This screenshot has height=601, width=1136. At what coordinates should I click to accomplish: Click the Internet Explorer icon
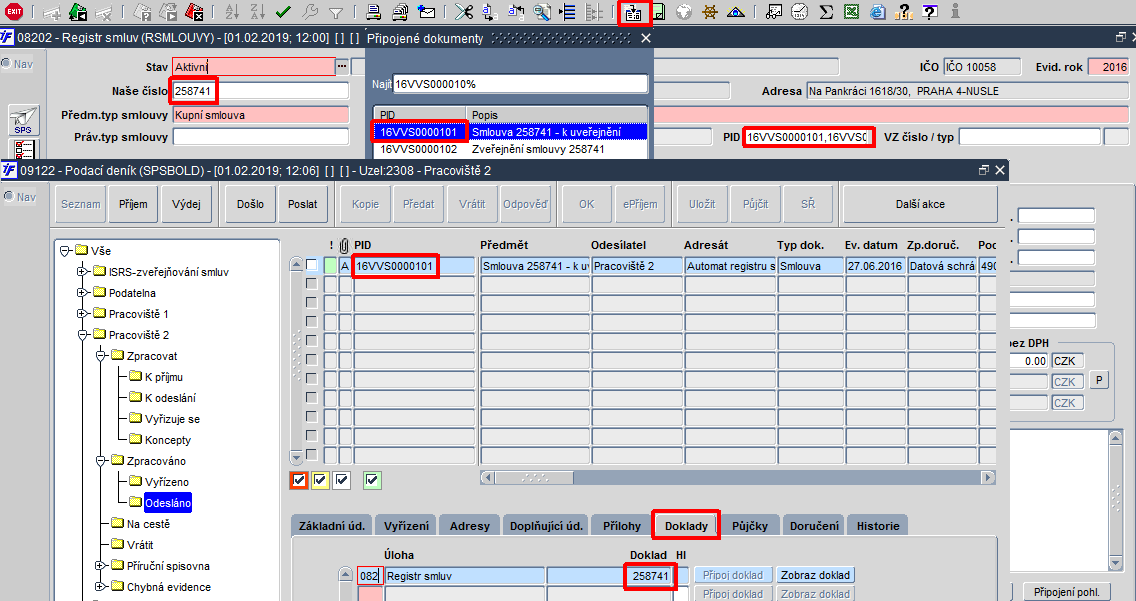[877, 12]
